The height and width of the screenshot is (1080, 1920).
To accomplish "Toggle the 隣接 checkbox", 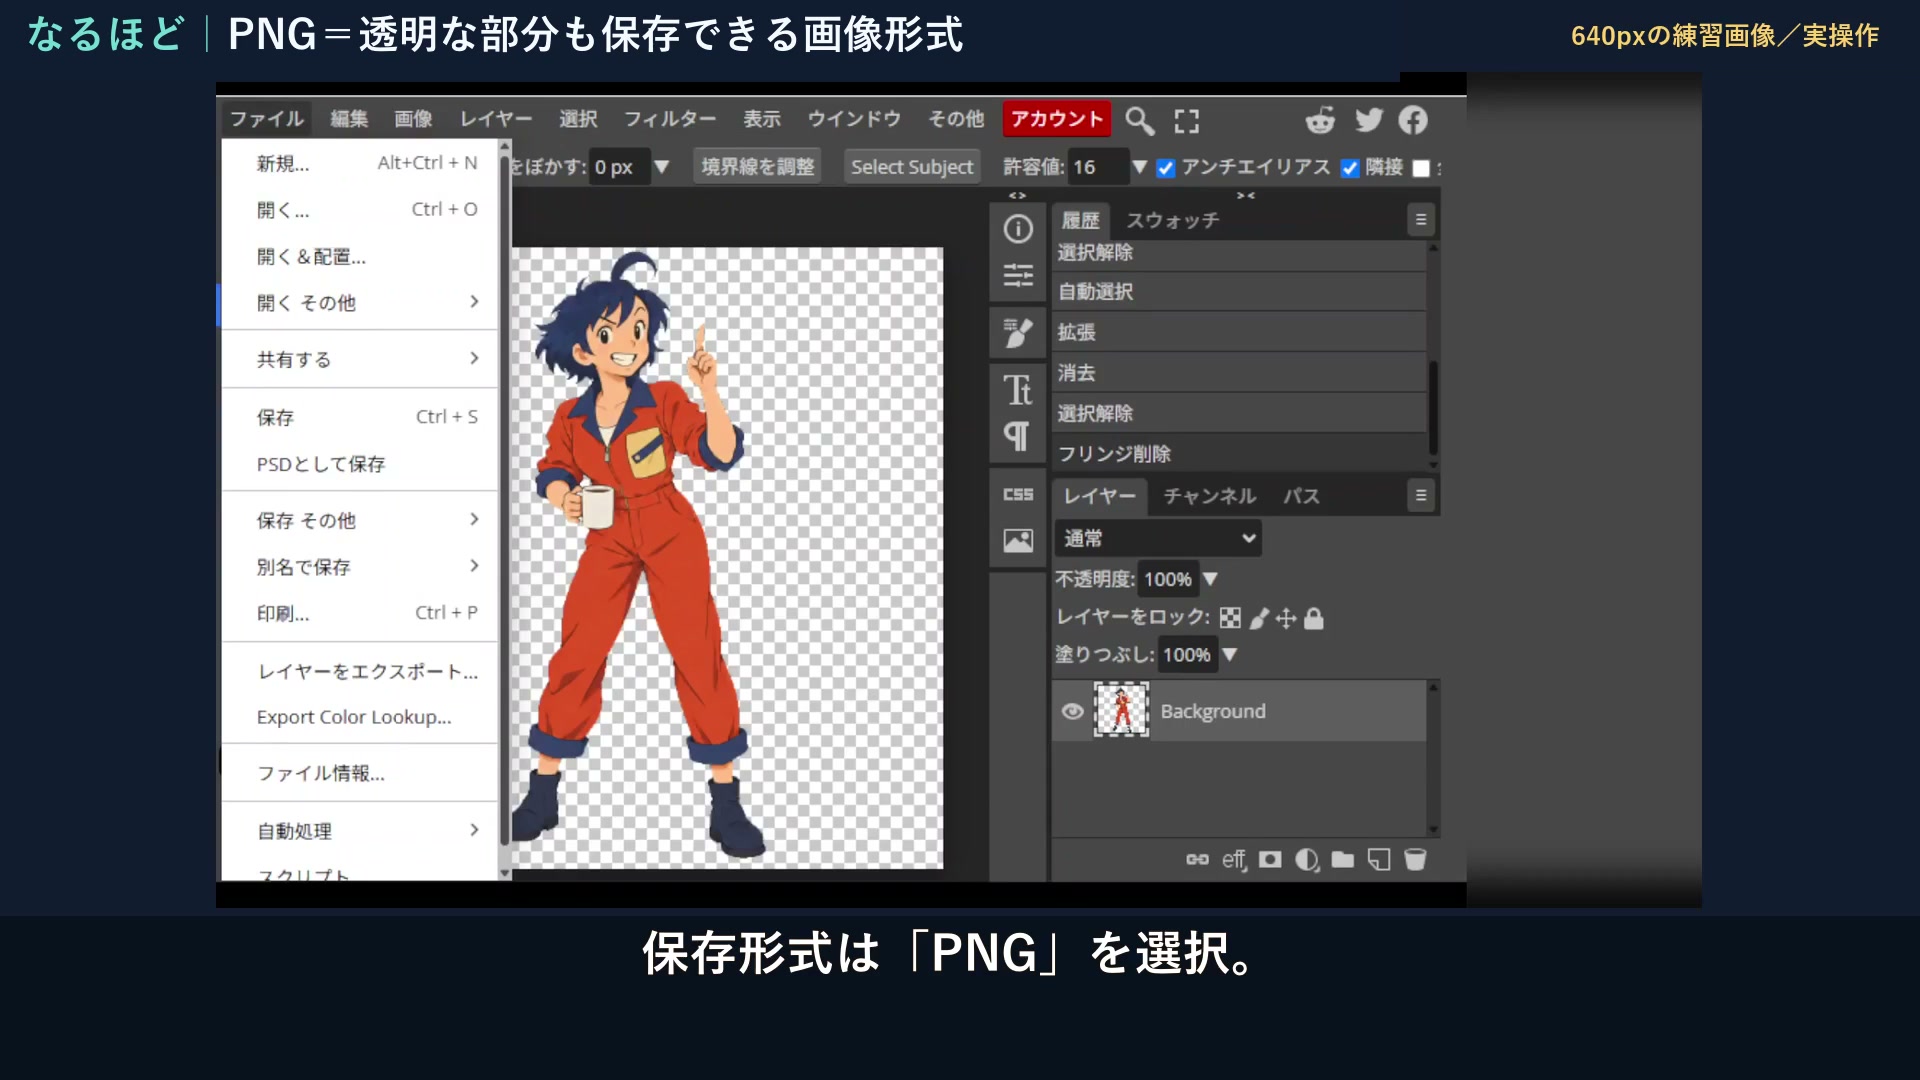I will click(x=1350, y=168).
